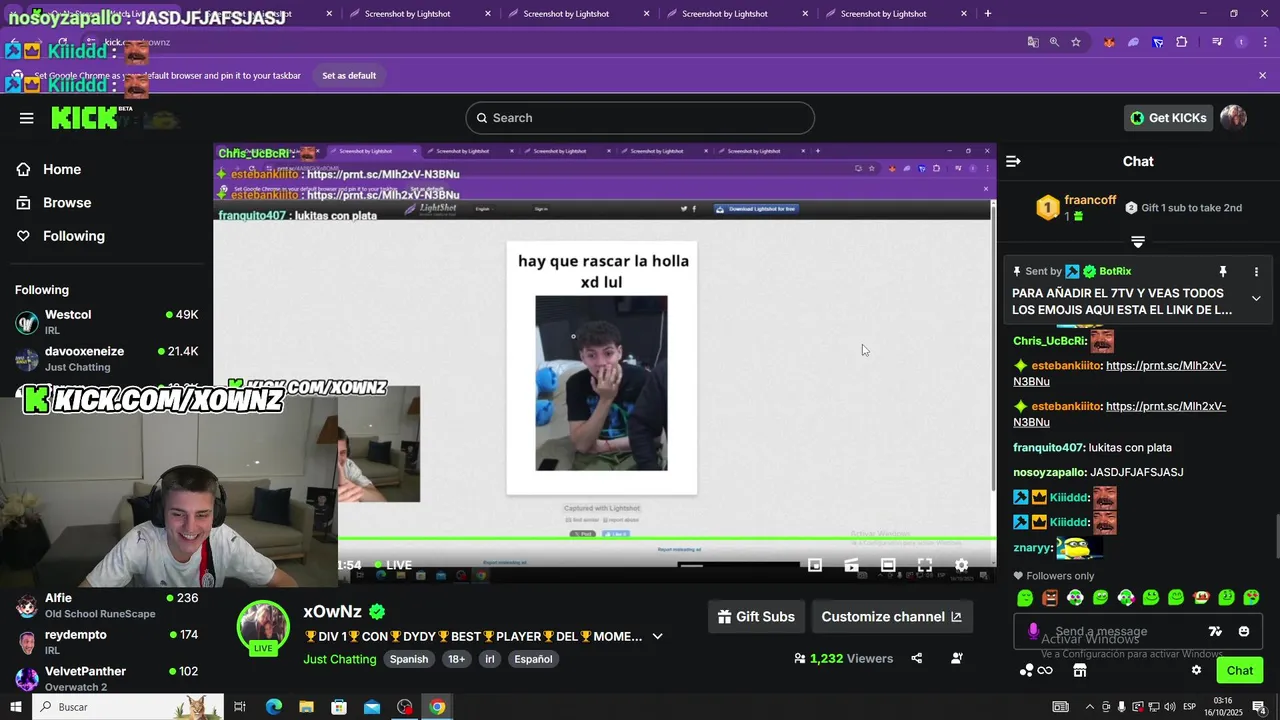The image size is (1280, 720).
Task: Open the 7TV emote menu in chat input
Action: click(1215, 631)
